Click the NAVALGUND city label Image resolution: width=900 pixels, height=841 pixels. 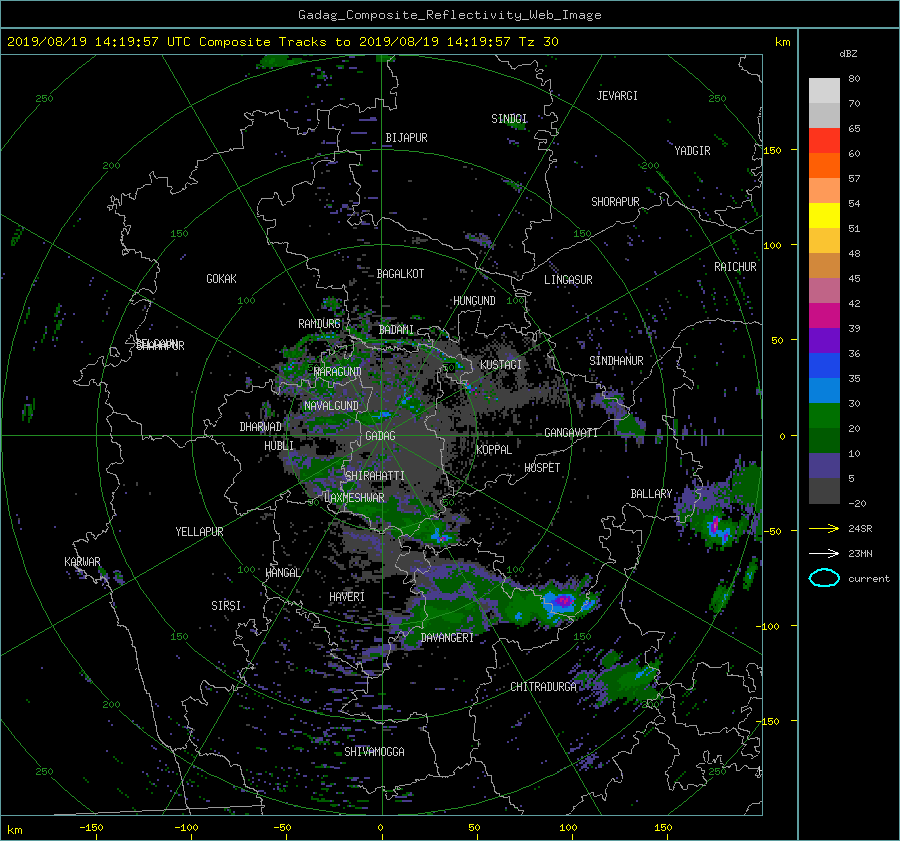point(331,406)
